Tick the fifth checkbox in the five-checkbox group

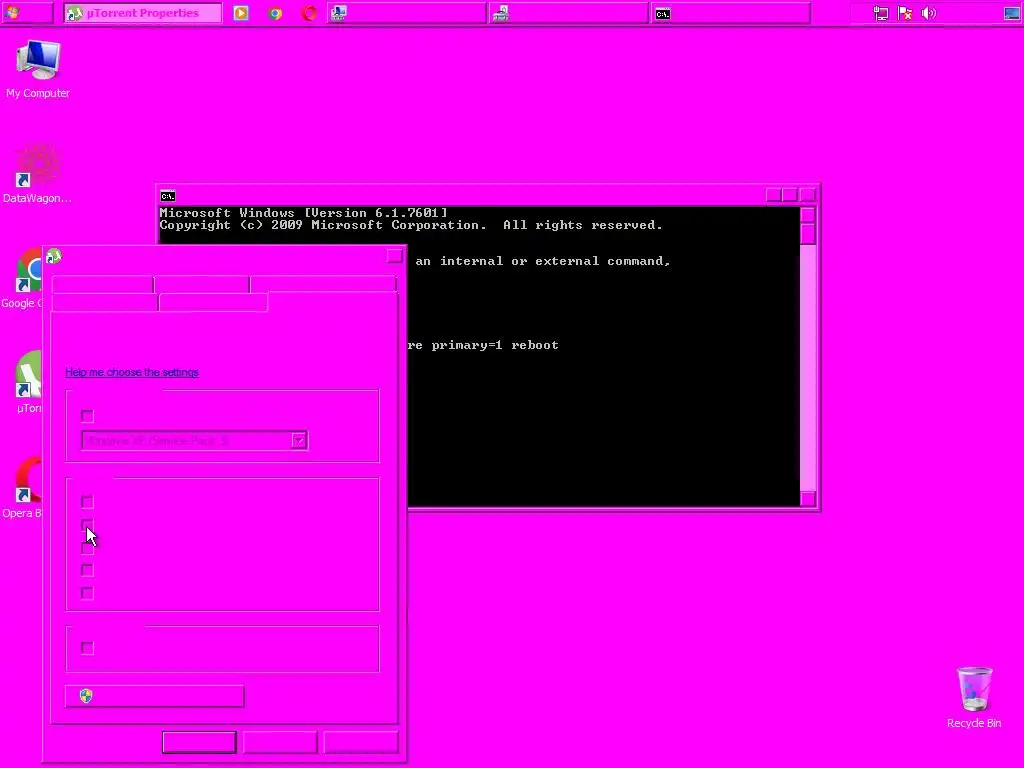[88, 593]
